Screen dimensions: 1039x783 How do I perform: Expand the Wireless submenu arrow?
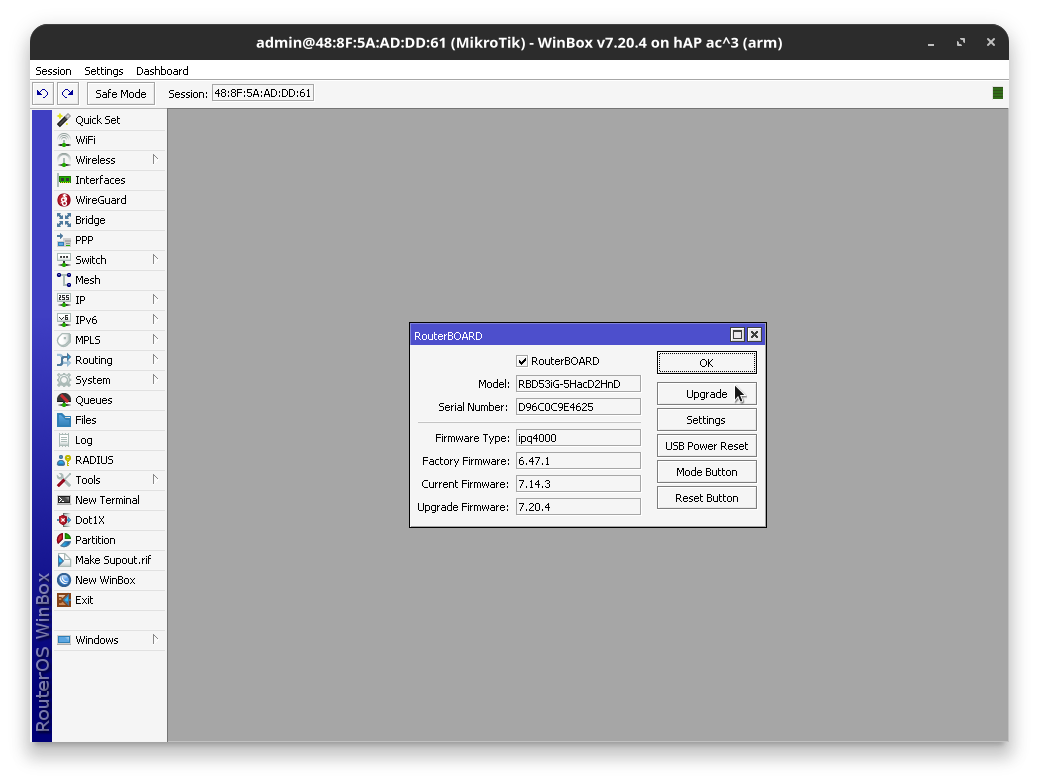[155, 160]
